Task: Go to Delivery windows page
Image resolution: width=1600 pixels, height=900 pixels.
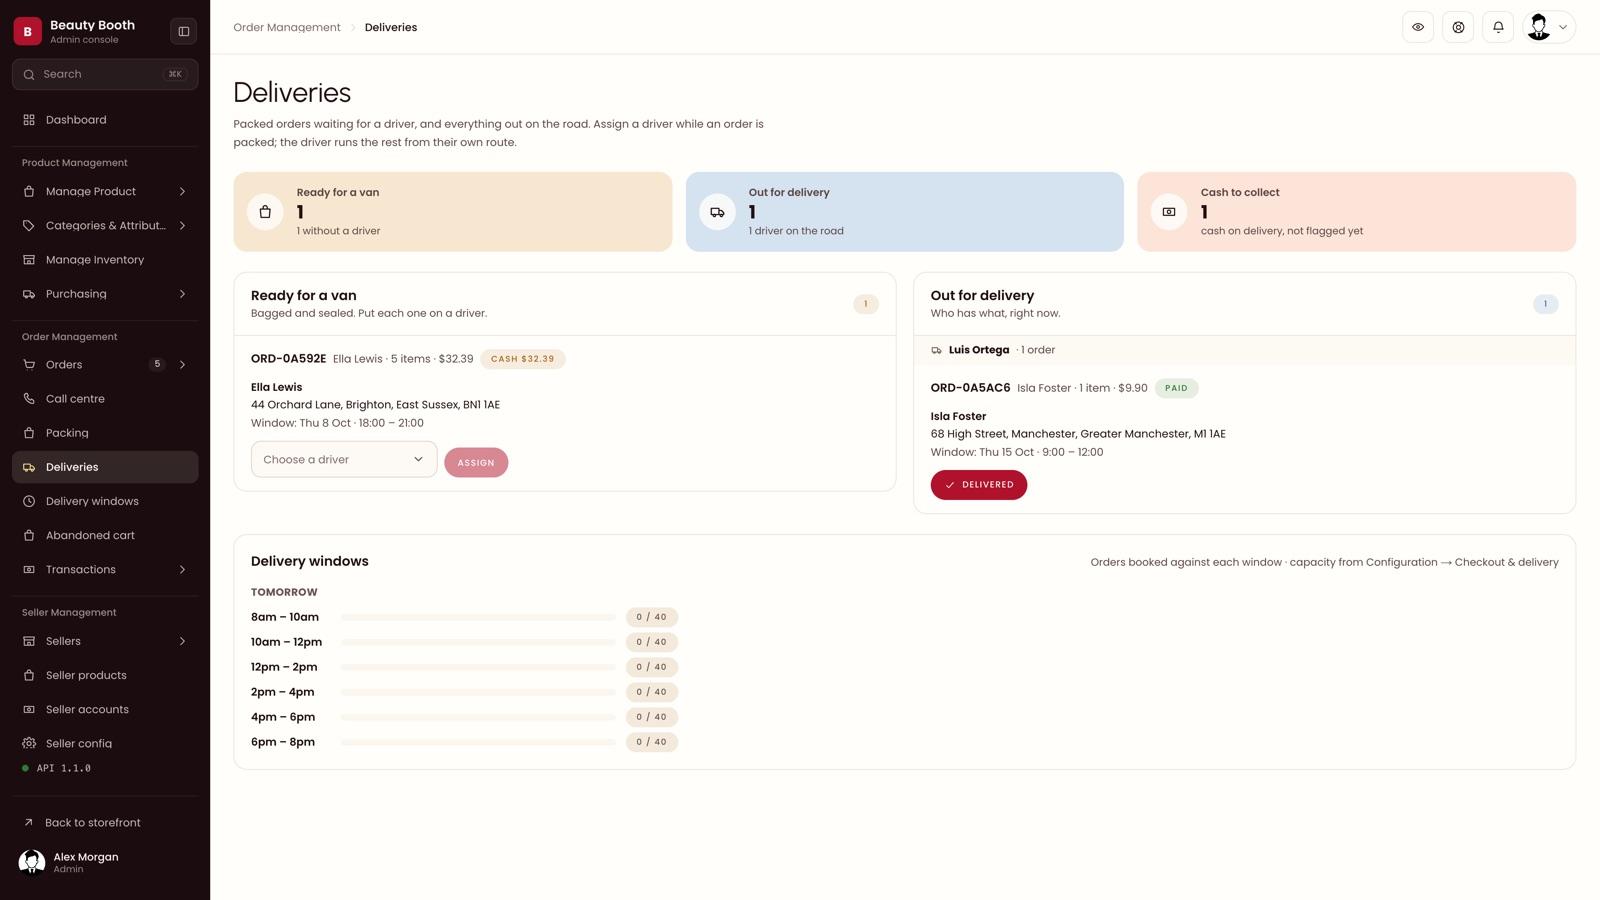Action: pyautogui.click(x=105, y=501)
